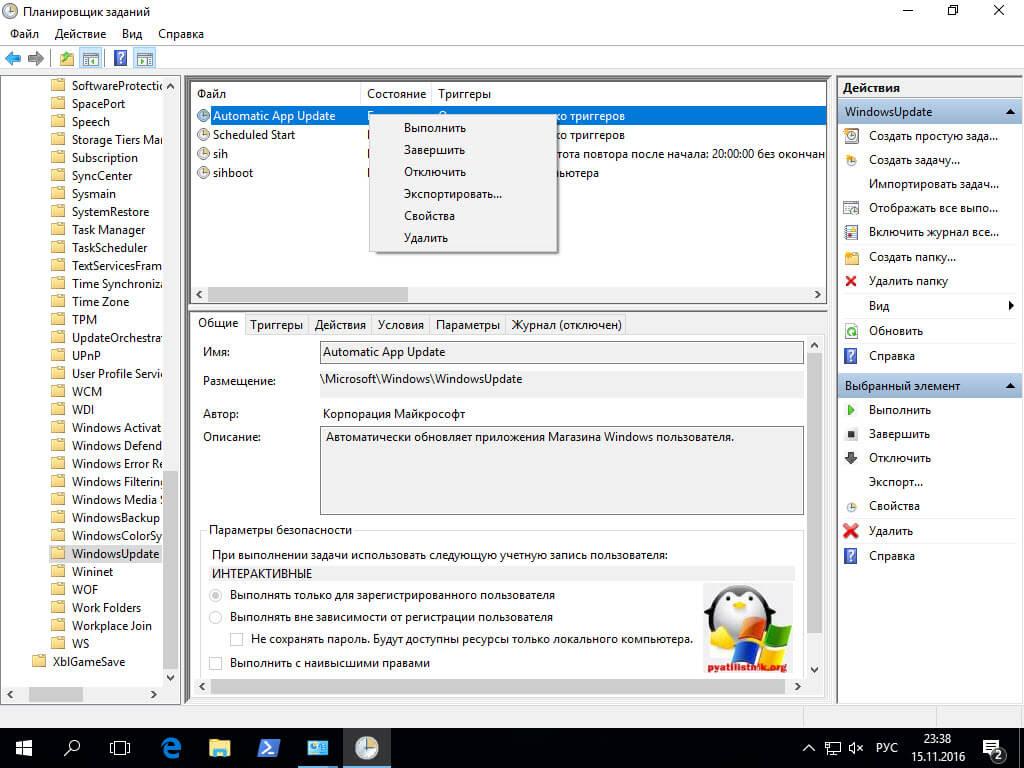The height and width of the screenshot is (768, 1024).
Task: Open the Вид menu in menu bar
Action: click(x=132, y=34)
